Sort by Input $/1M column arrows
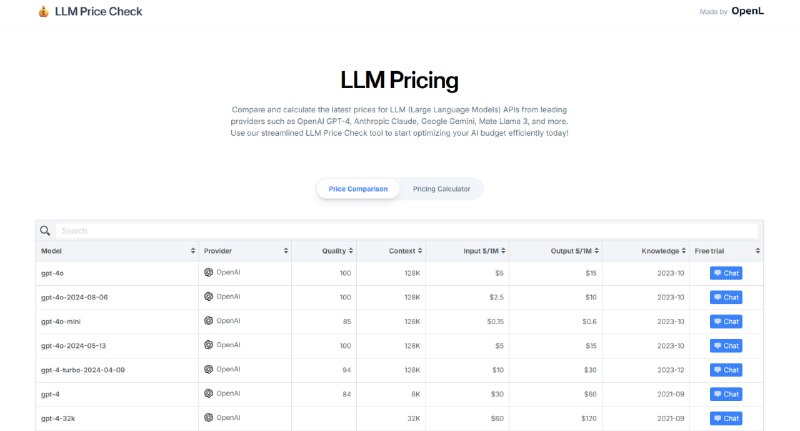Image resolution: width=800 pixels, height=431 pixels. (503, 251)
